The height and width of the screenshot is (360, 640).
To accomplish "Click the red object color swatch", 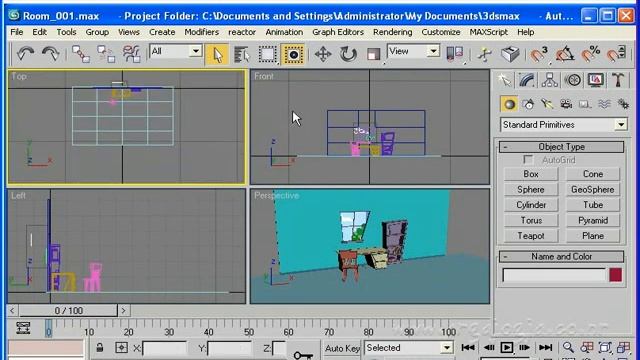I will pos(616,275).
